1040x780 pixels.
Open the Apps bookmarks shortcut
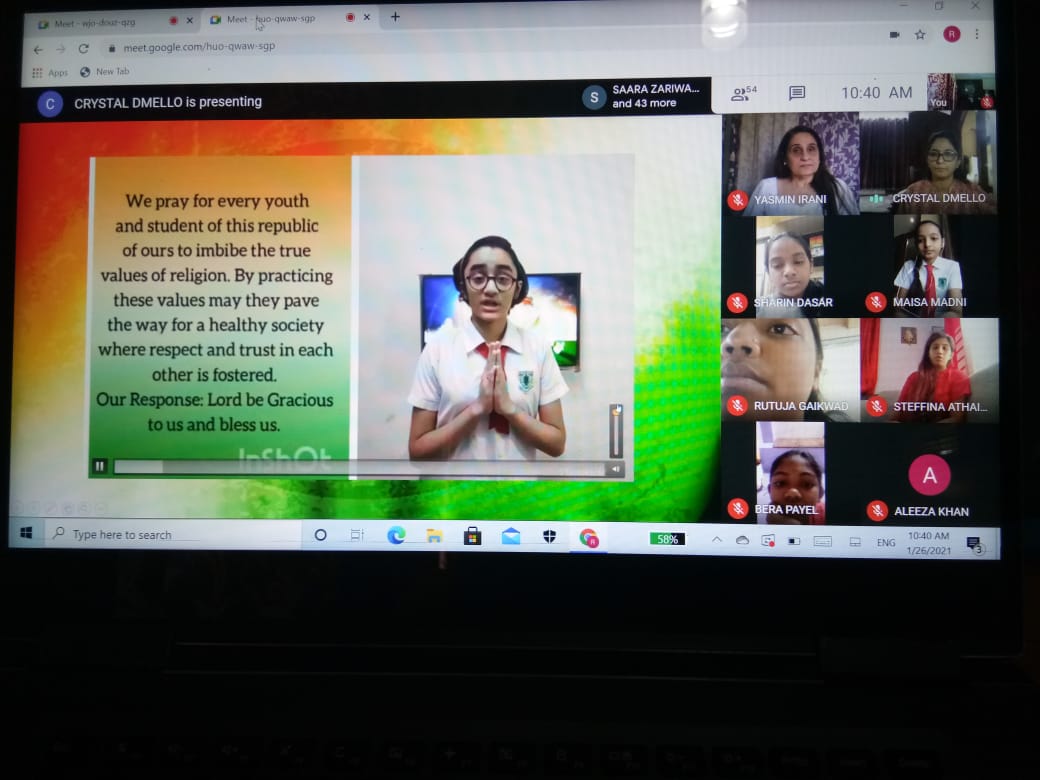50,72
